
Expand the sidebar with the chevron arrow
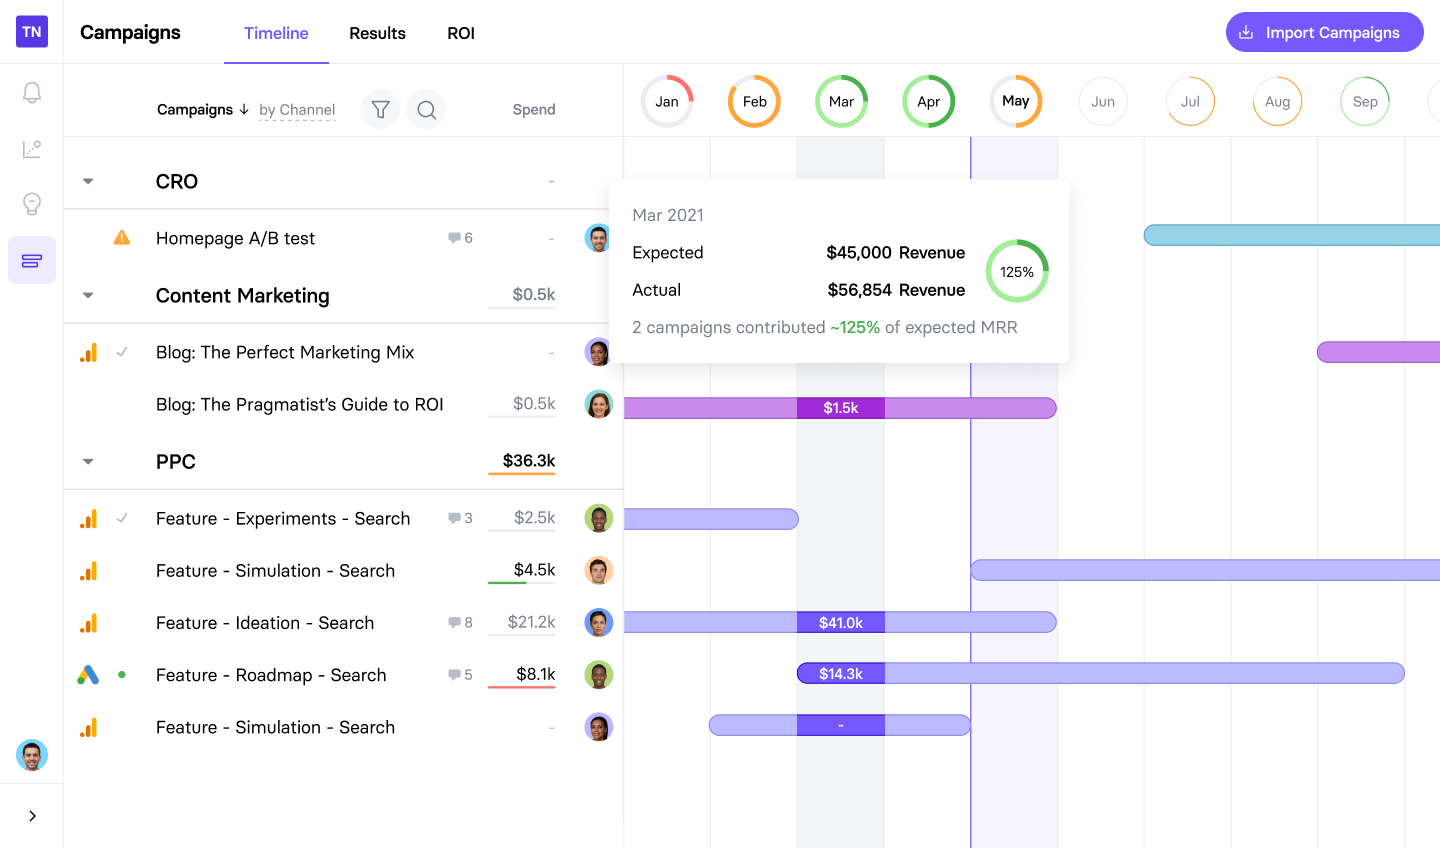tap(32, 816)
